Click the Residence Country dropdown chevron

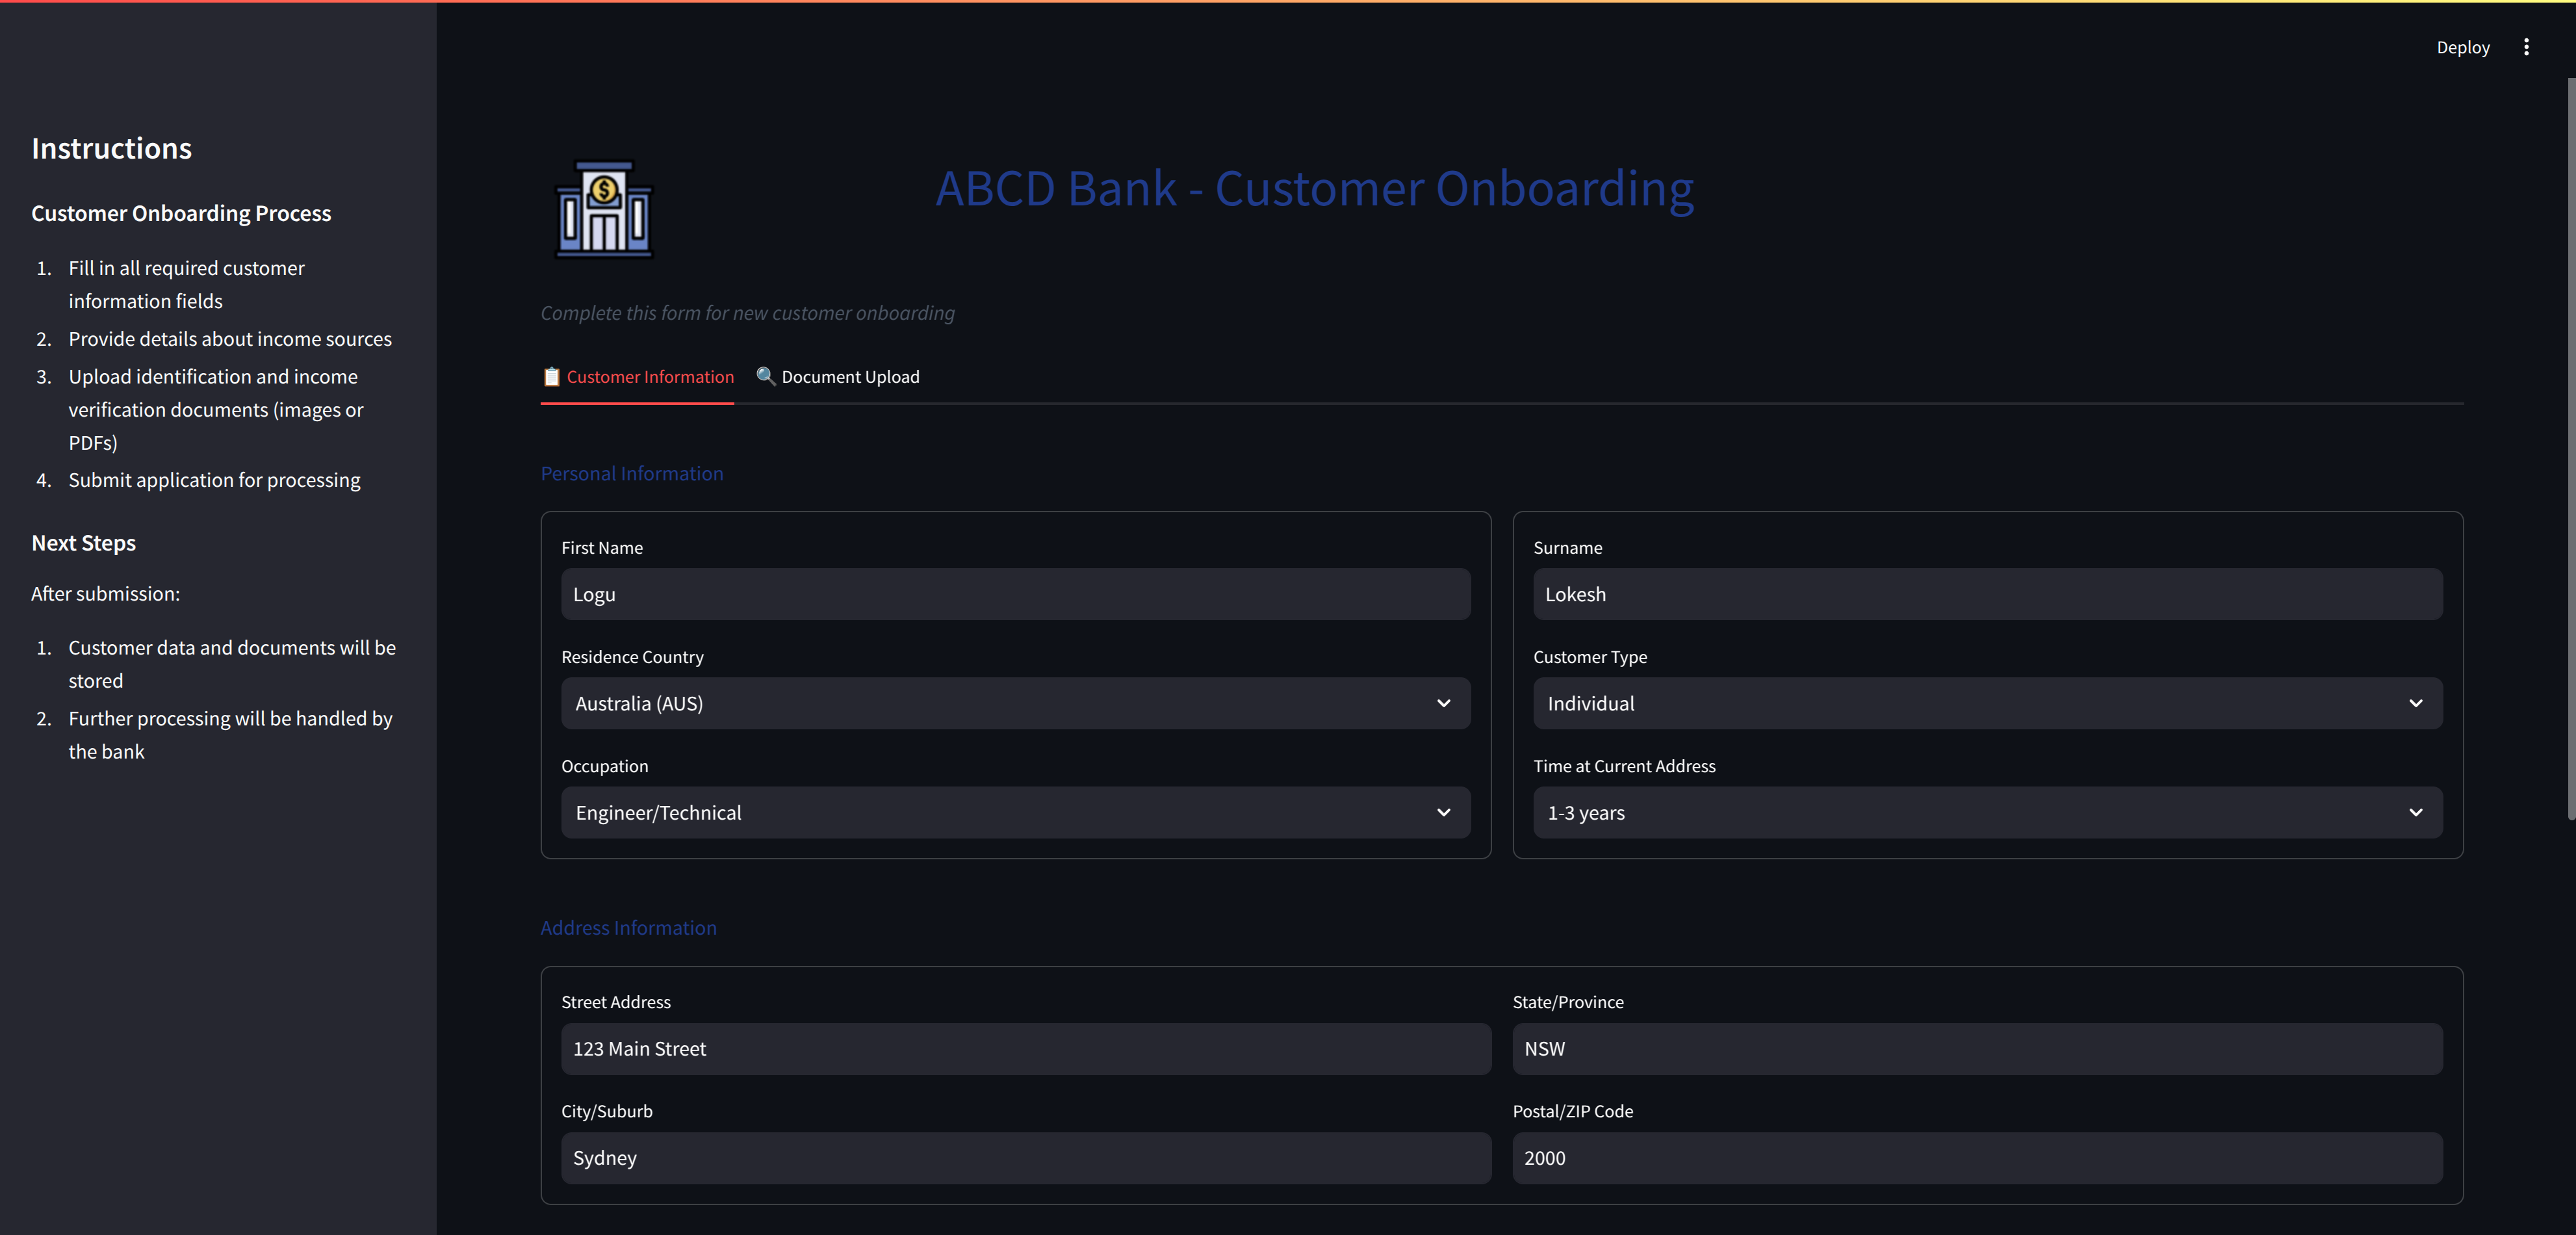pos(1443,703)
